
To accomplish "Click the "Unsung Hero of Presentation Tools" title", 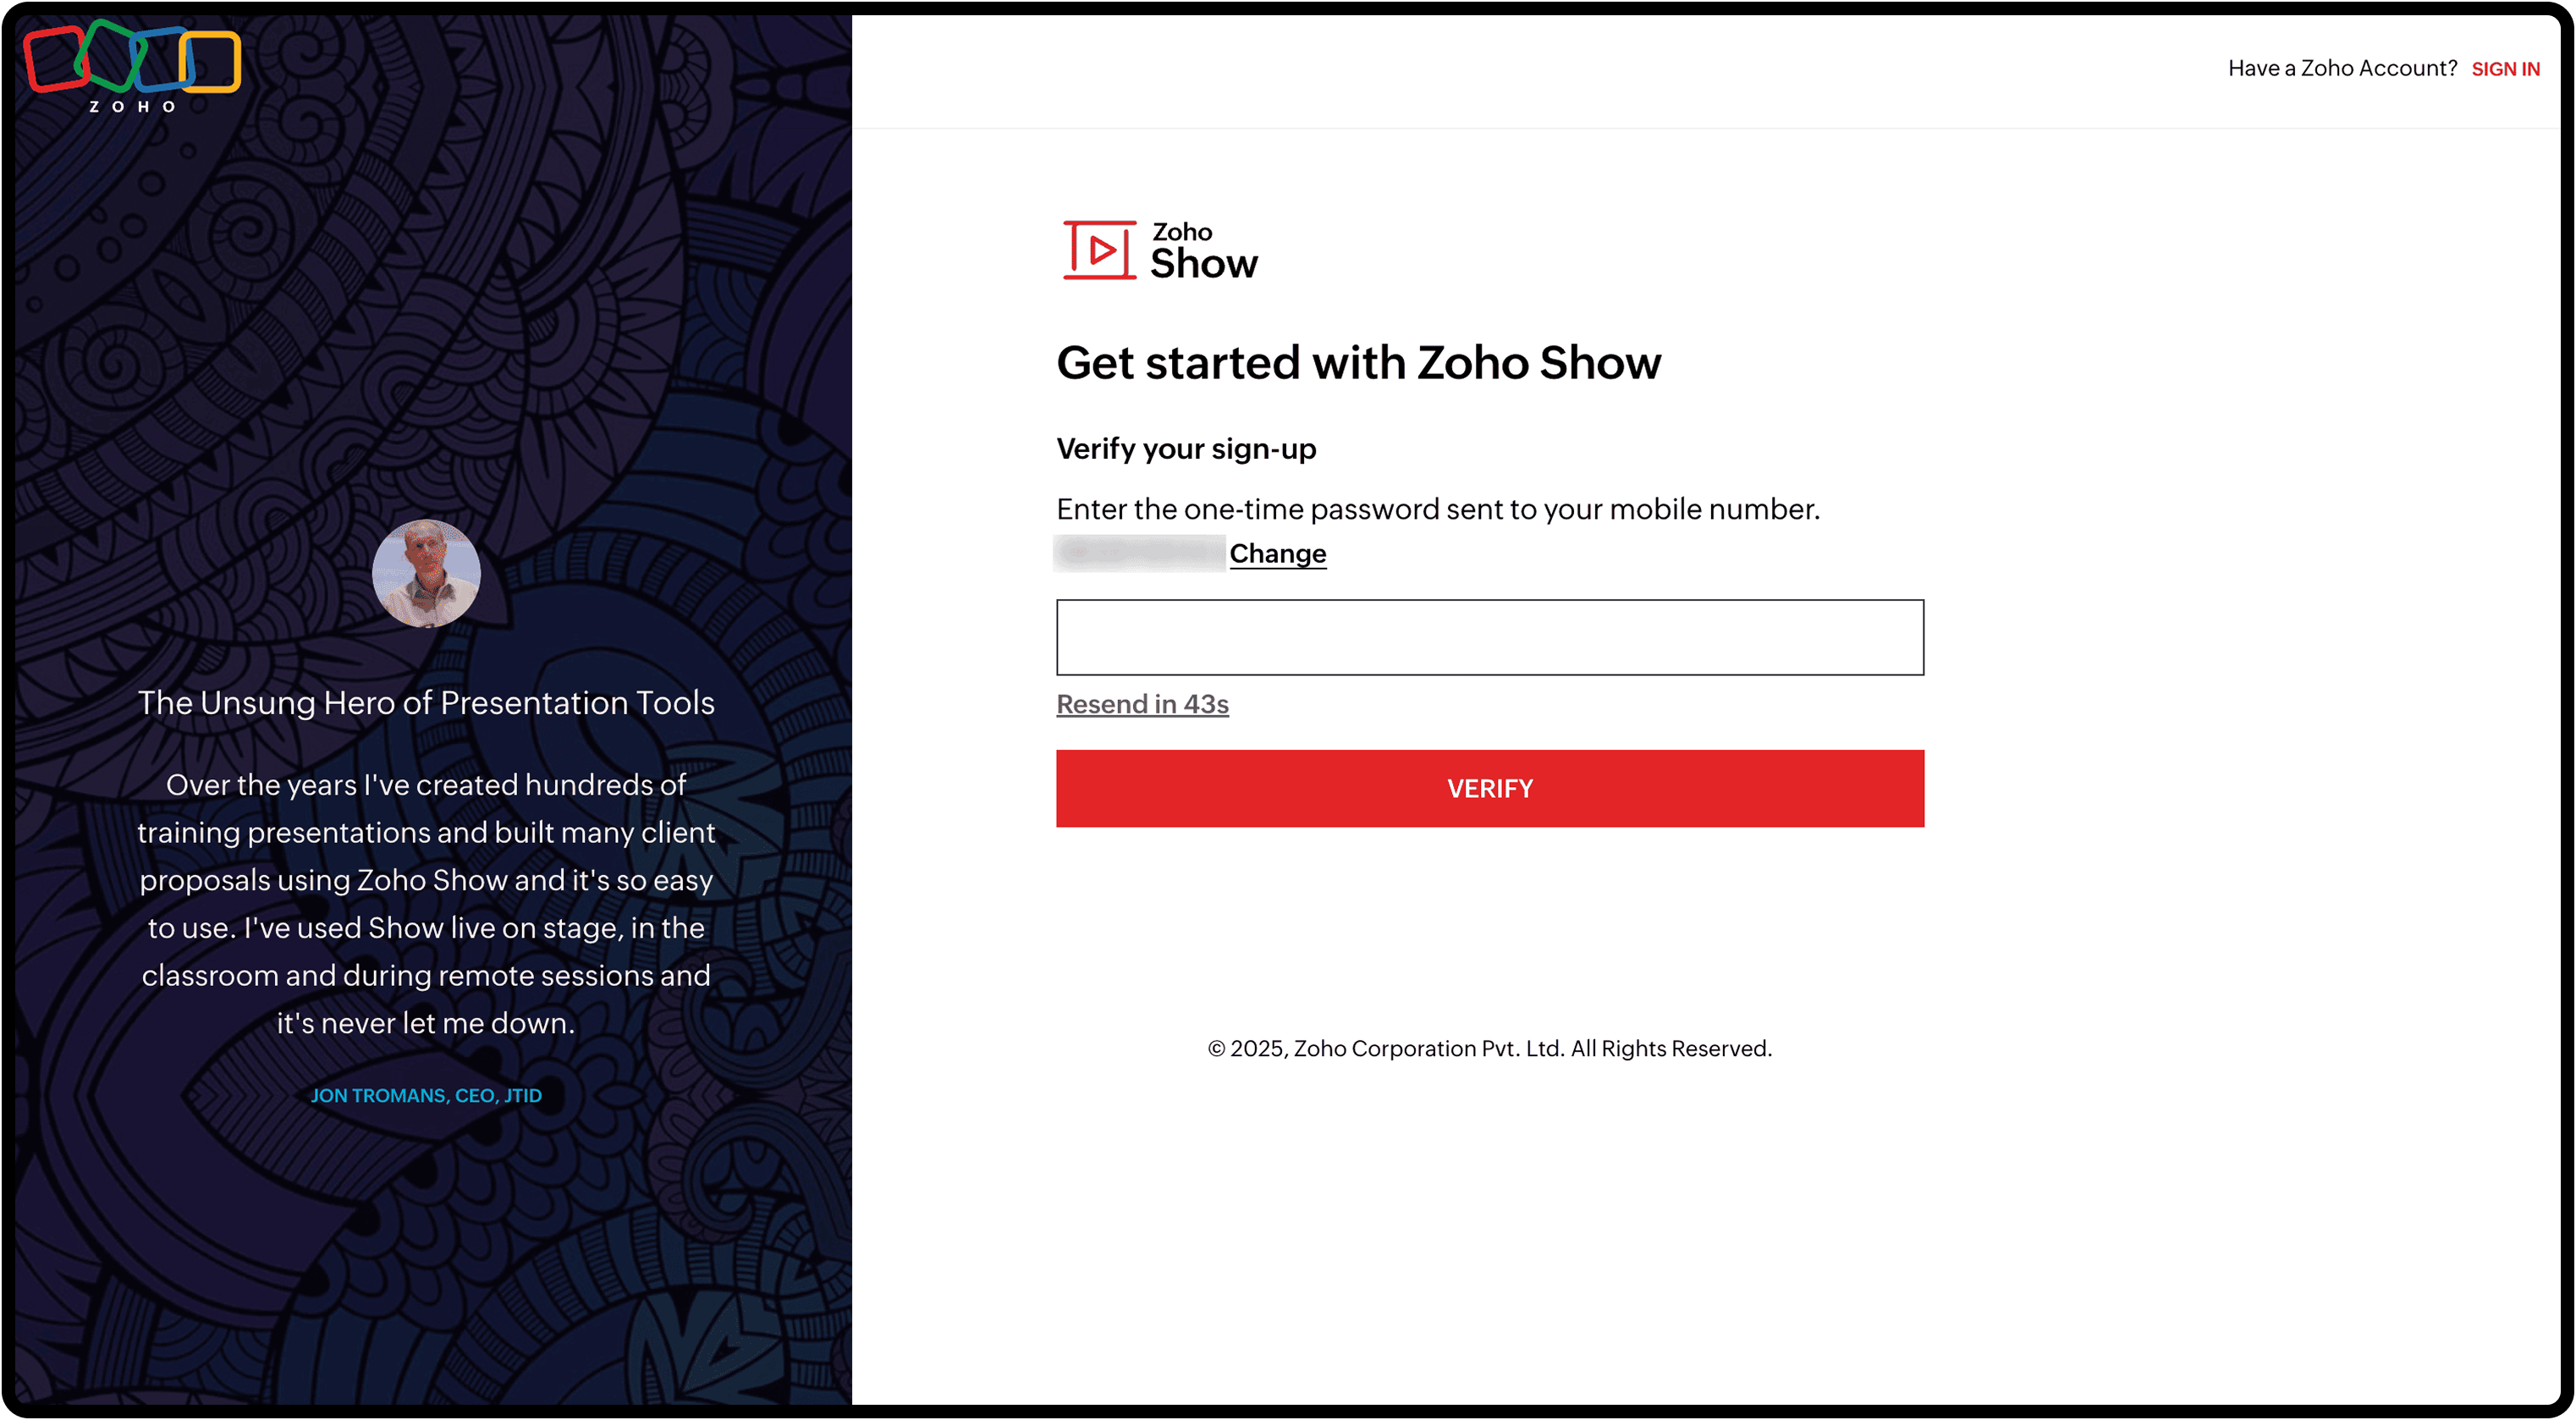I will point(426,703).
